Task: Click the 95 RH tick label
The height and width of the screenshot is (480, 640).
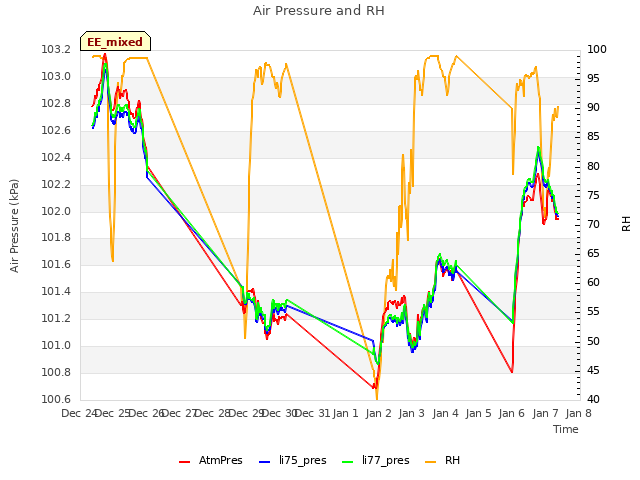Action: pos(593,79)
